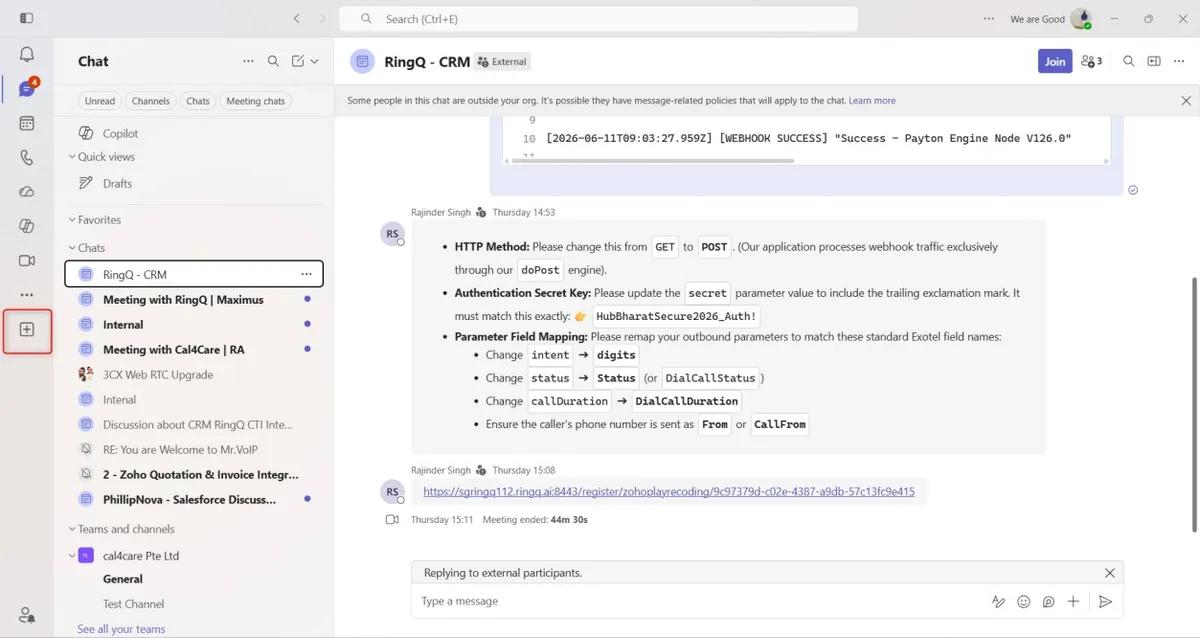This screenshot has width=1200, height=638.
Task: Open chat header more options ellipsis
Action: tap(1181, 61)
